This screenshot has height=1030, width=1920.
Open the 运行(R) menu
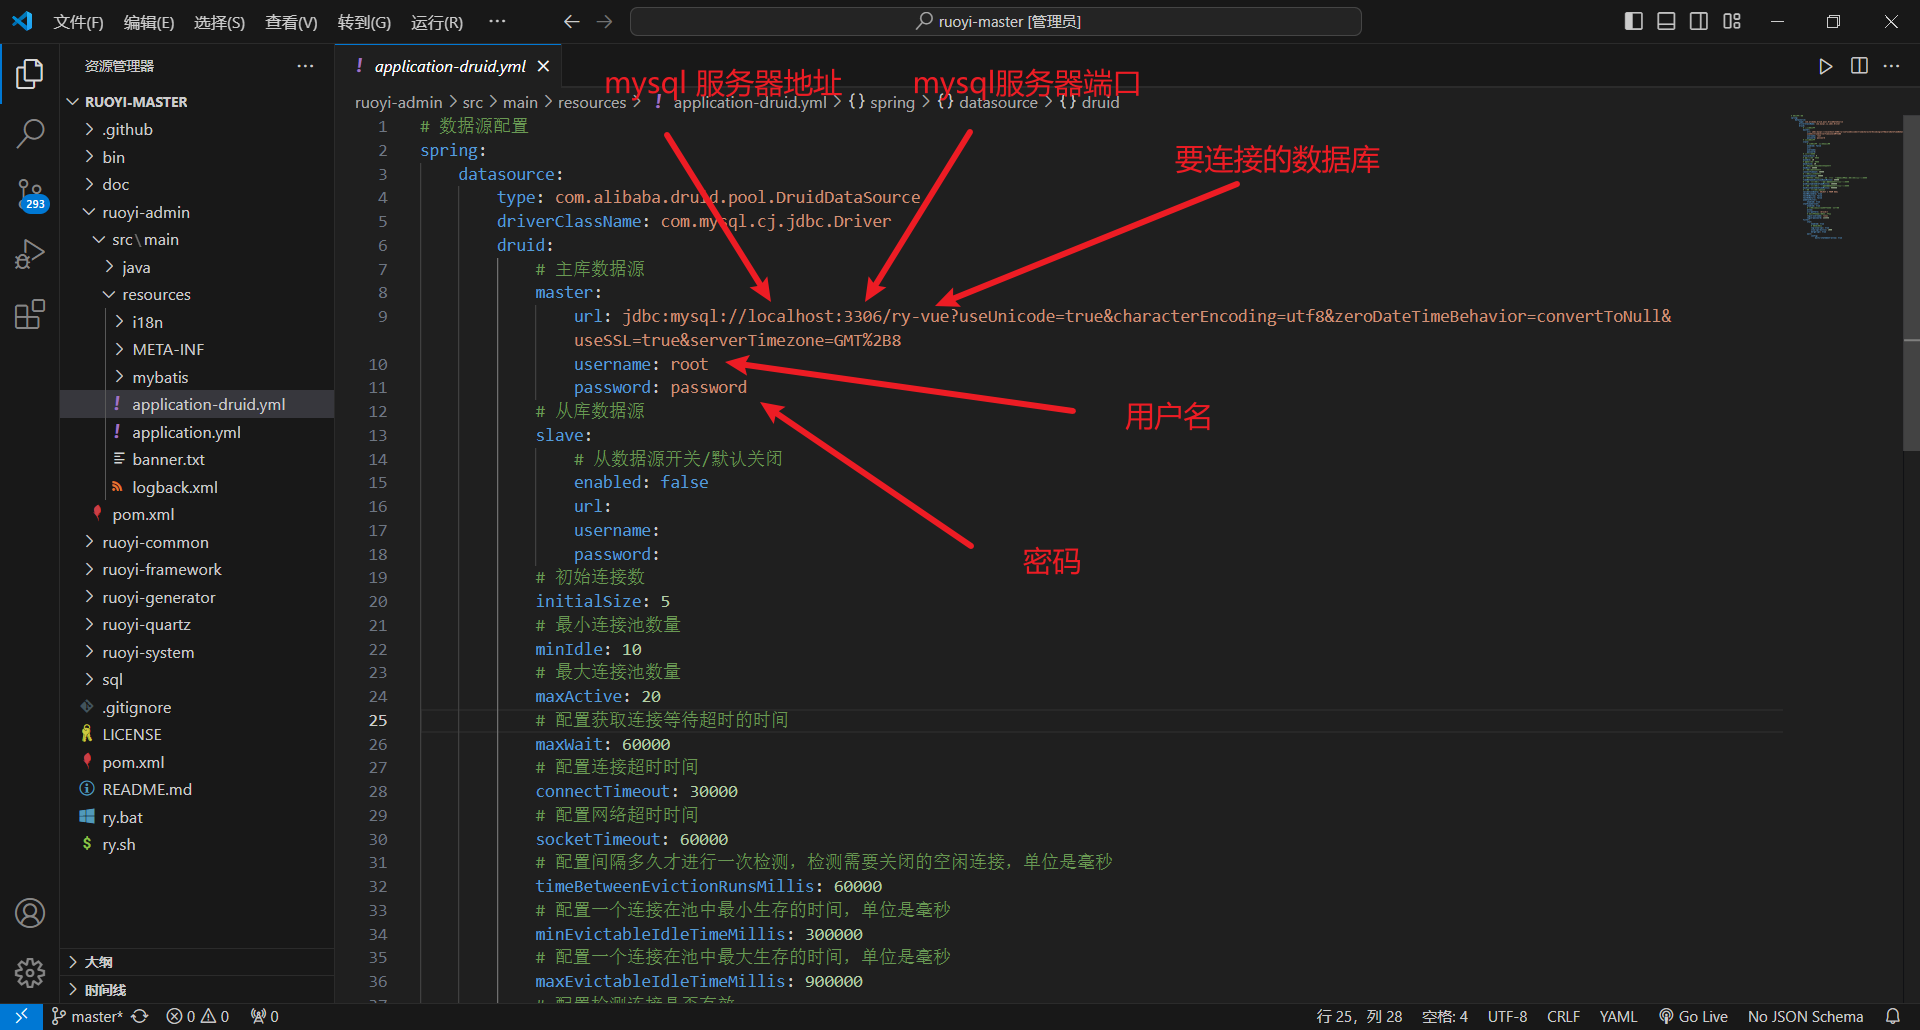(437, 22)
